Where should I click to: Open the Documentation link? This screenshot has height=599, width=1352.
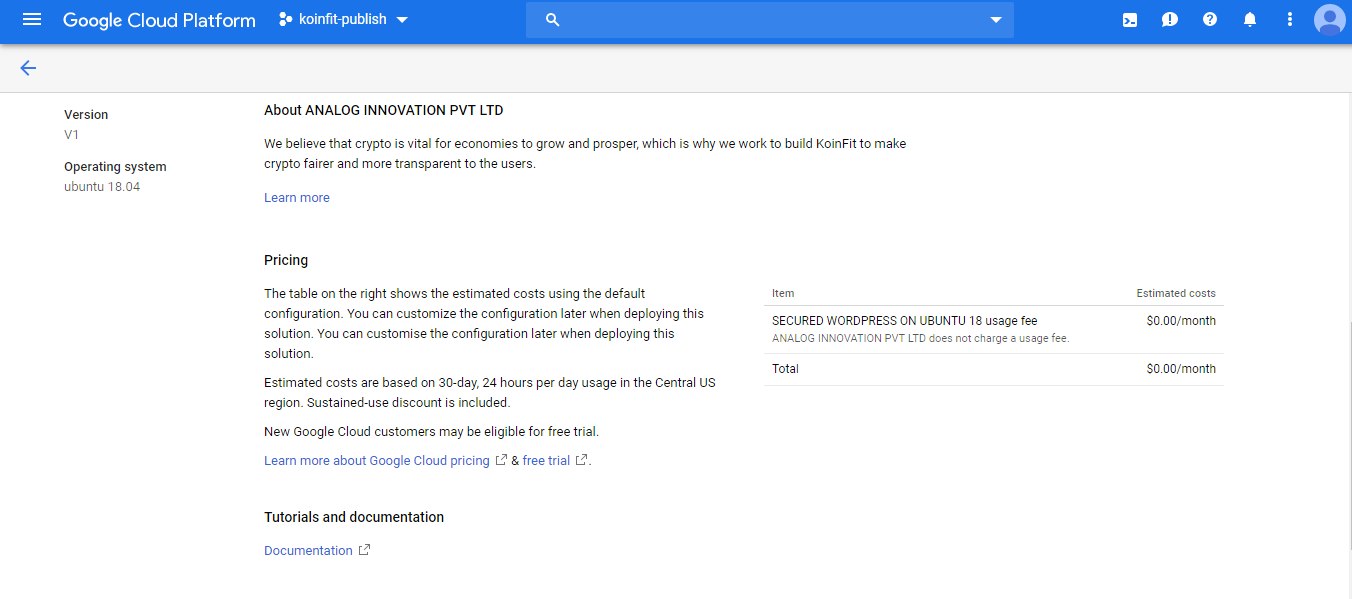[308, 551]
